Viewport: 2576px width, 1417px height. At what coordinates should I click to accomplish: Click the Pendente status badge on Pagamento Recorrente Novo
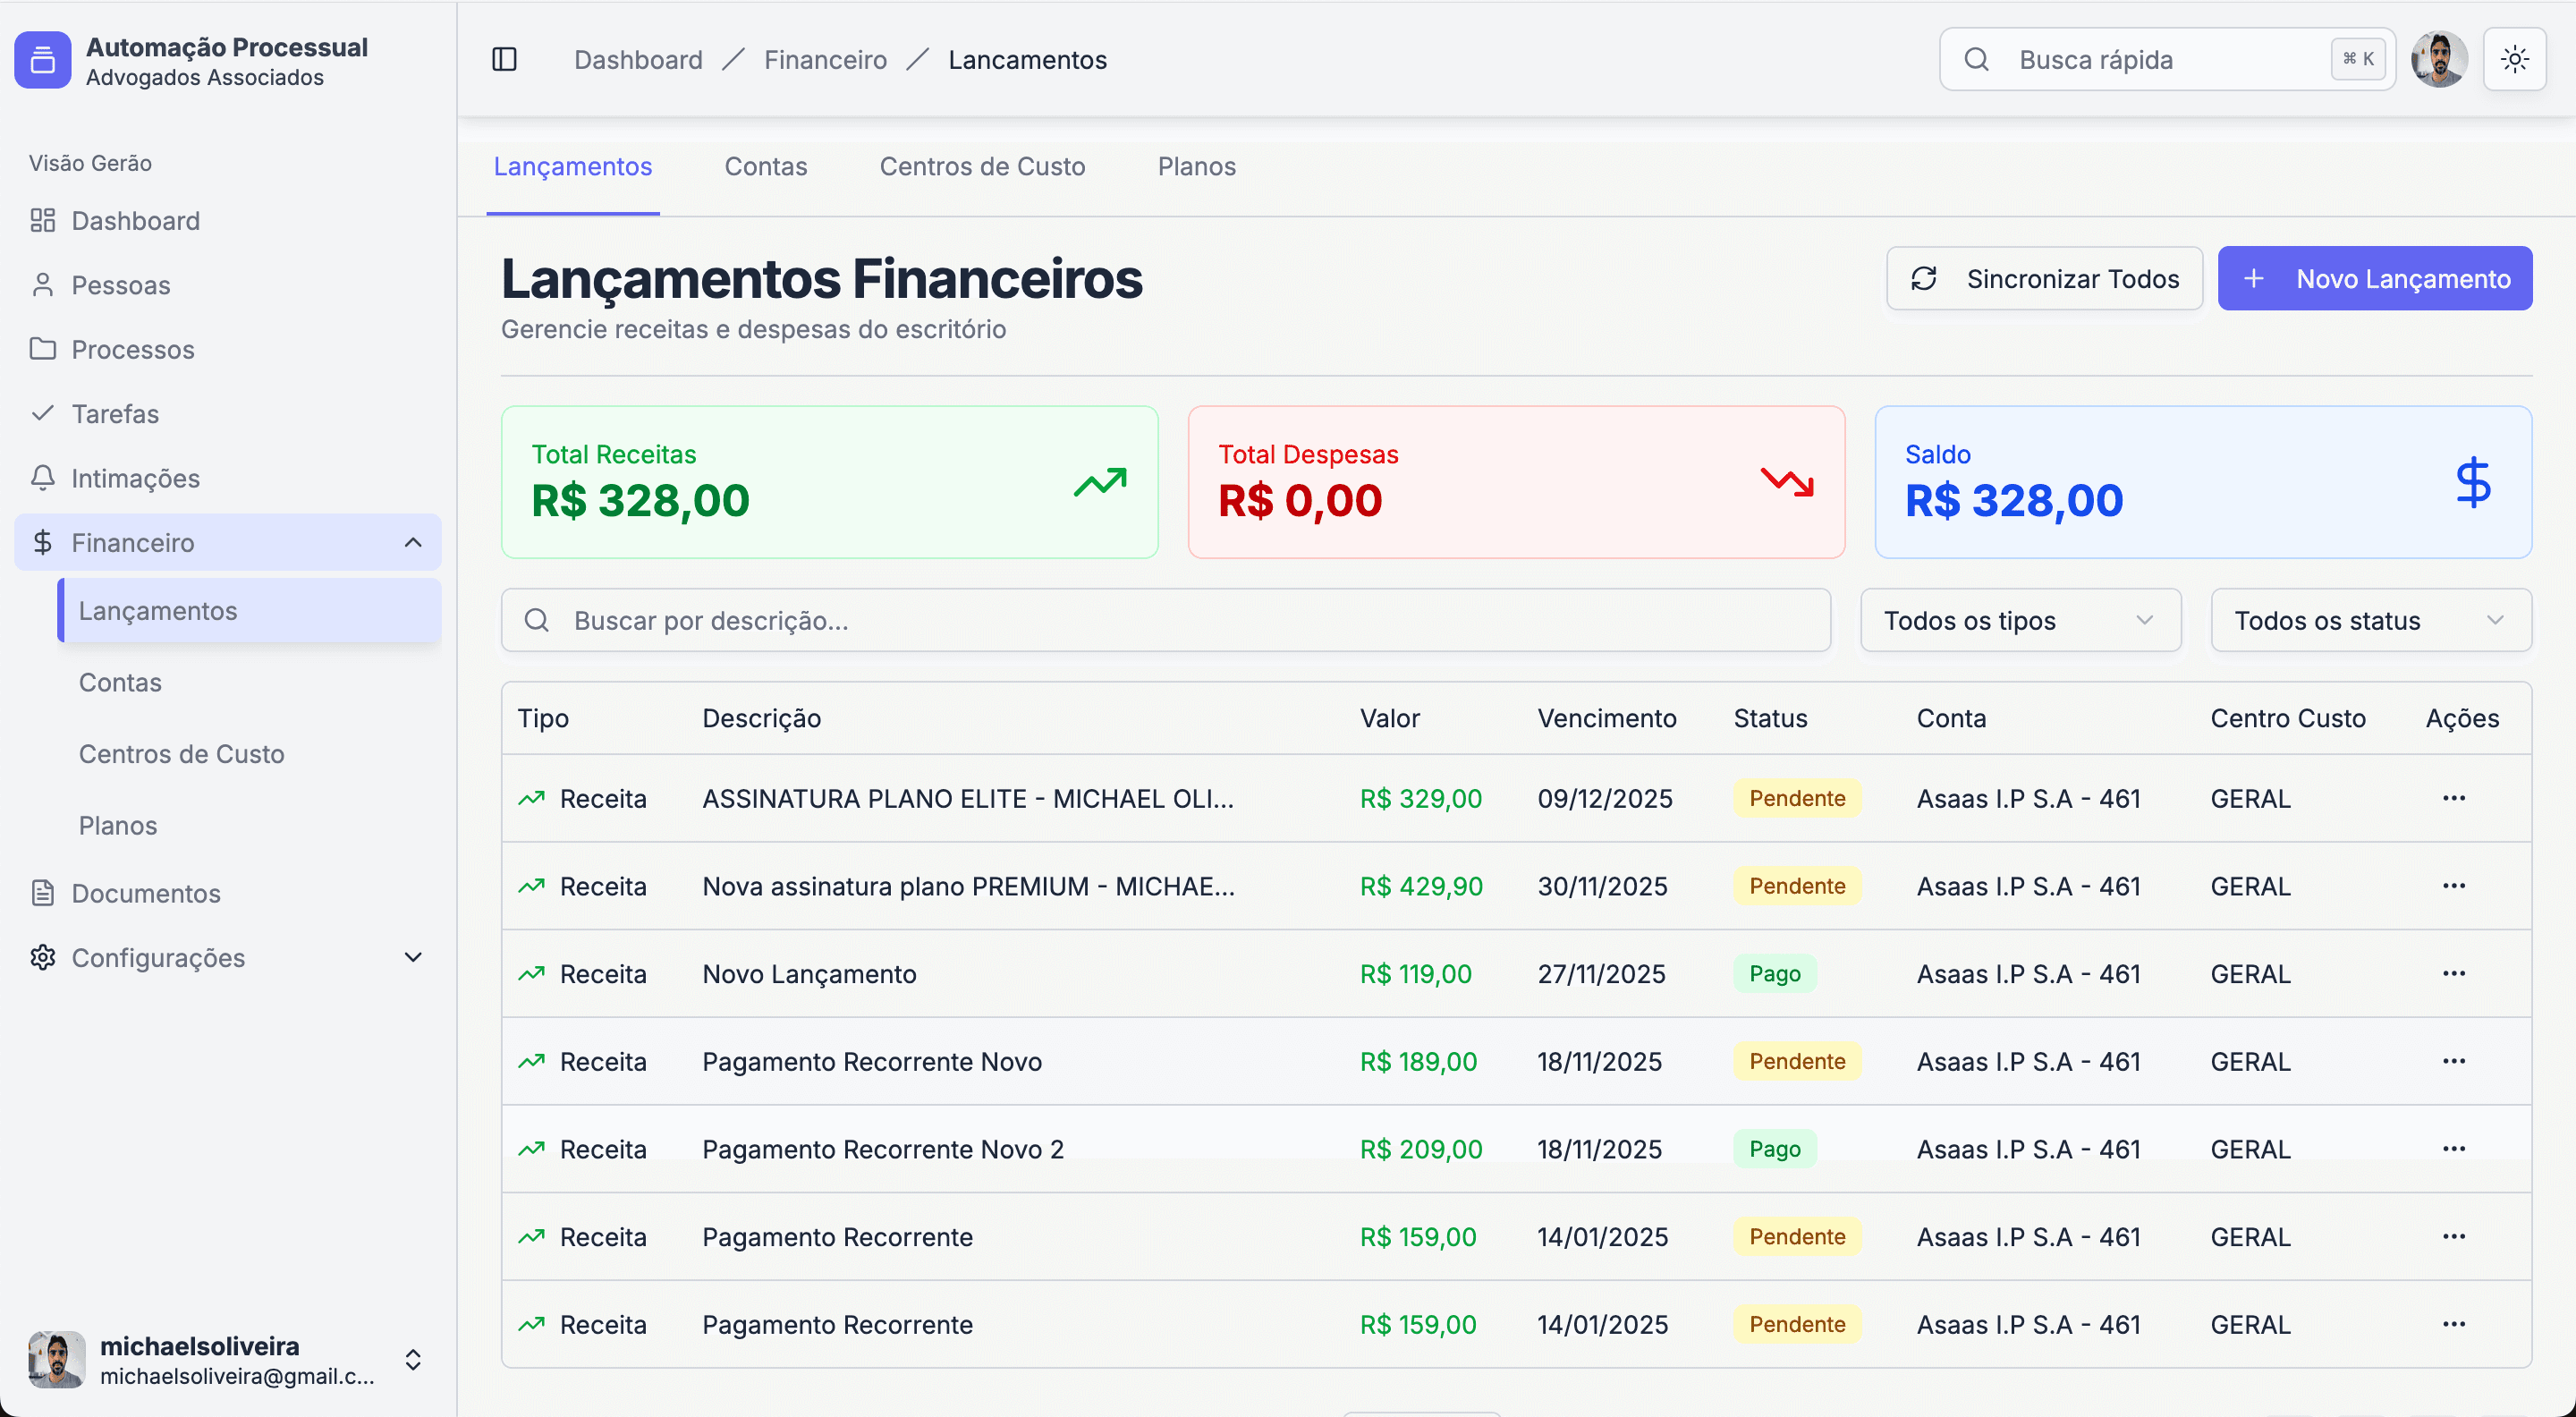(1797, 1061)
